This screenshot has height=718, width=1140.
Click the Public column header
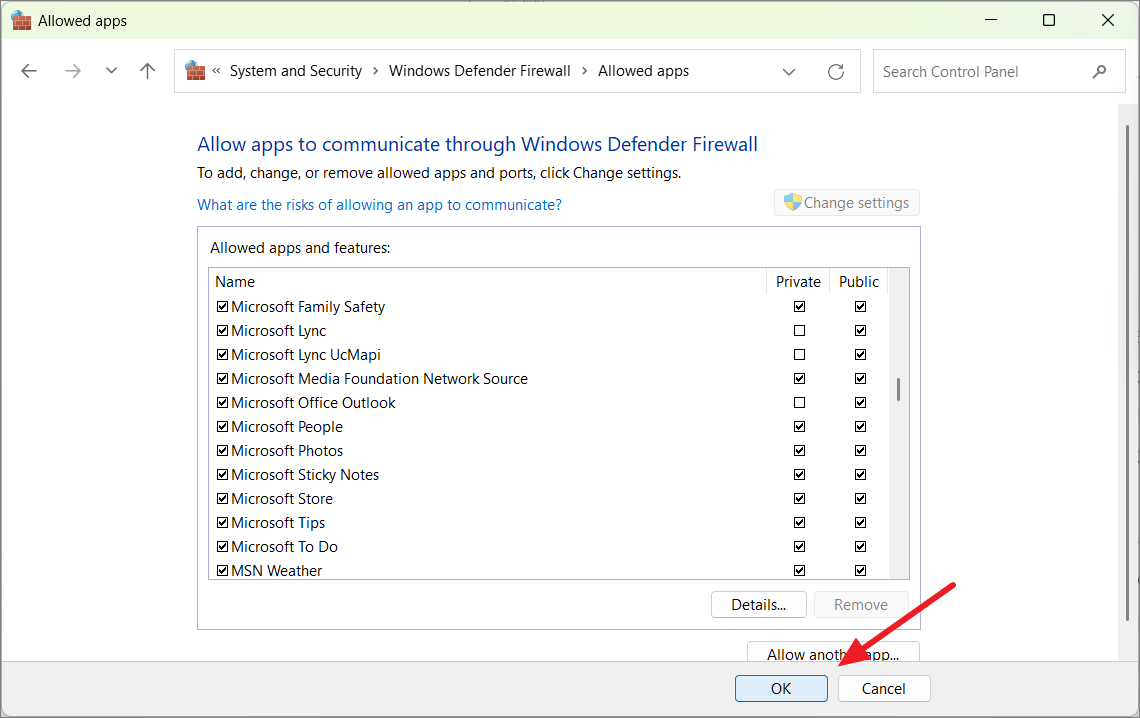point(859,282)
